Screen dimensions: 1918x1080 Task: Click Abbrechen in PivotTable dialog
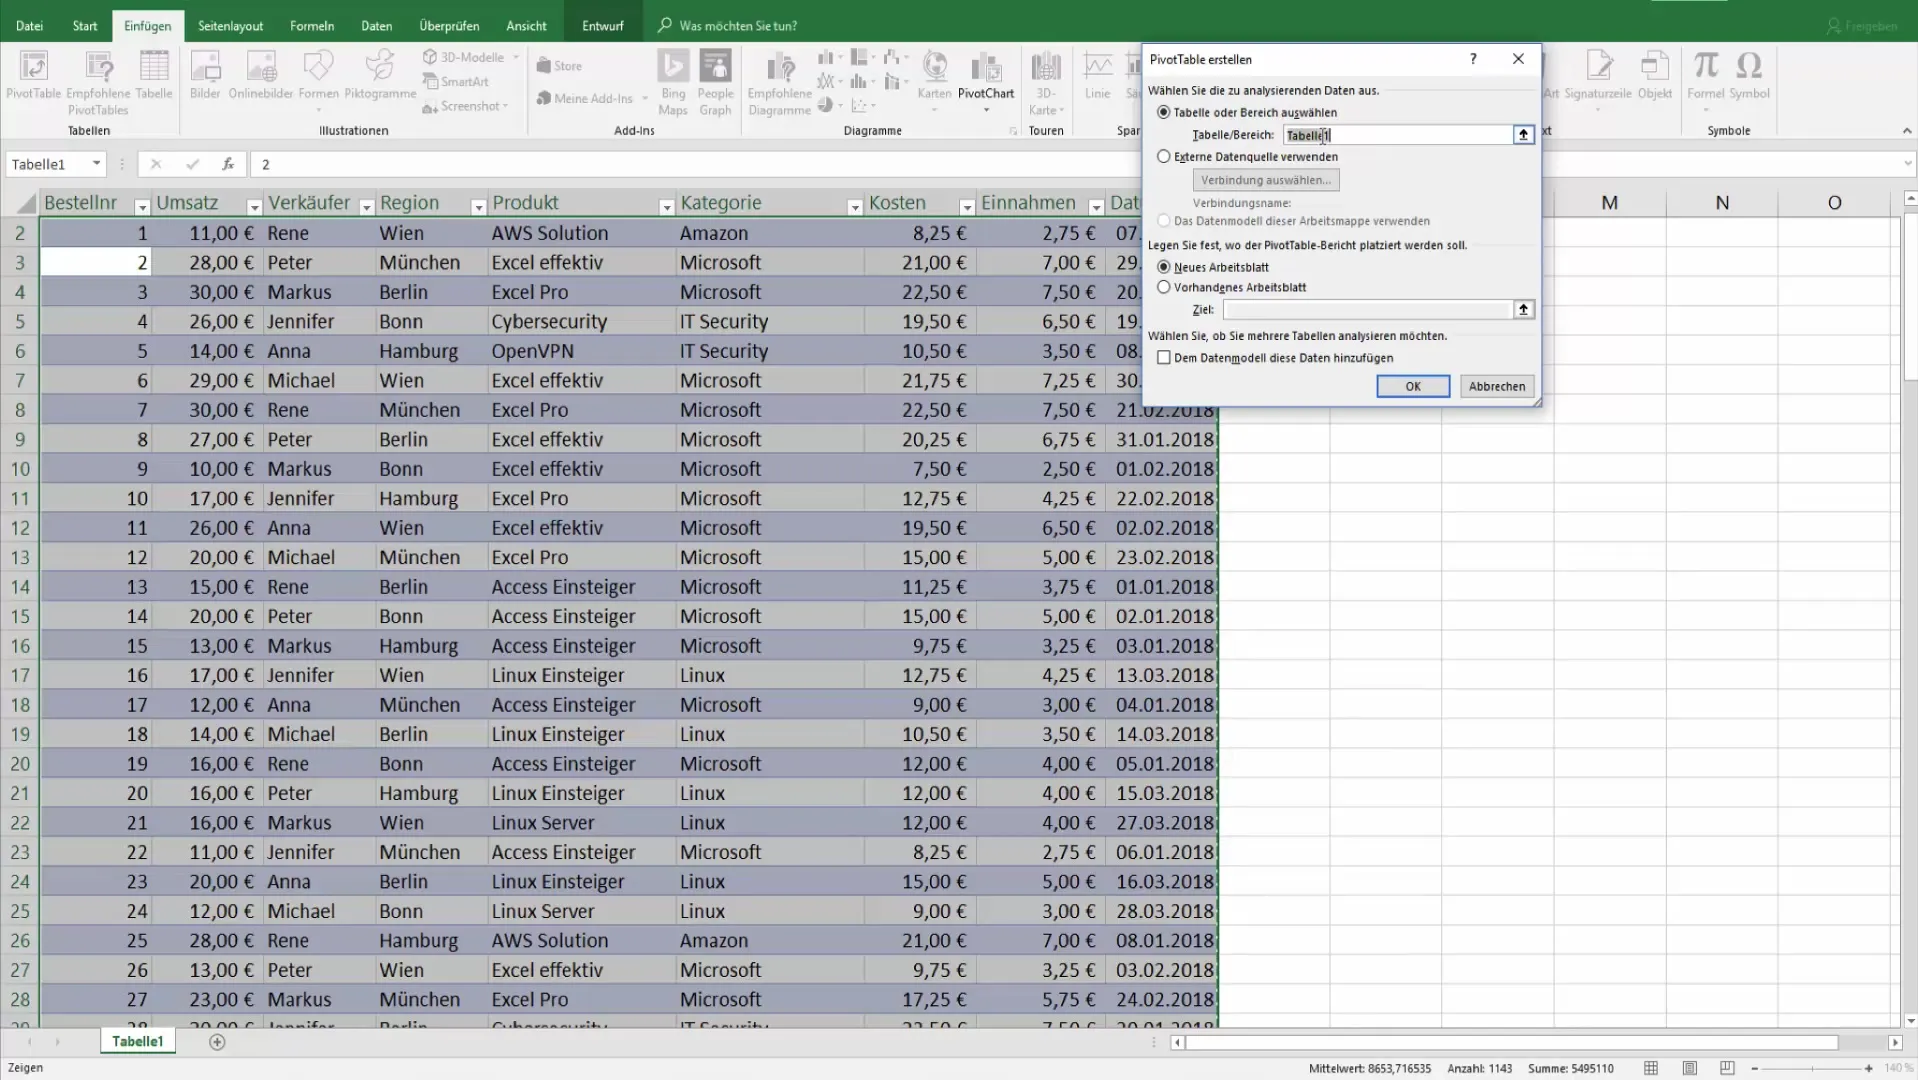(x=1497, y=387)
